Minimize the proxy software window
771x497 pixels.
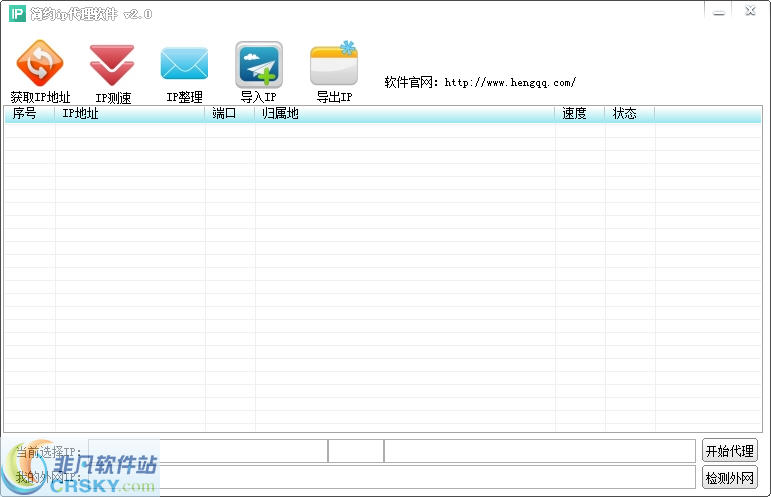point(718,11)
